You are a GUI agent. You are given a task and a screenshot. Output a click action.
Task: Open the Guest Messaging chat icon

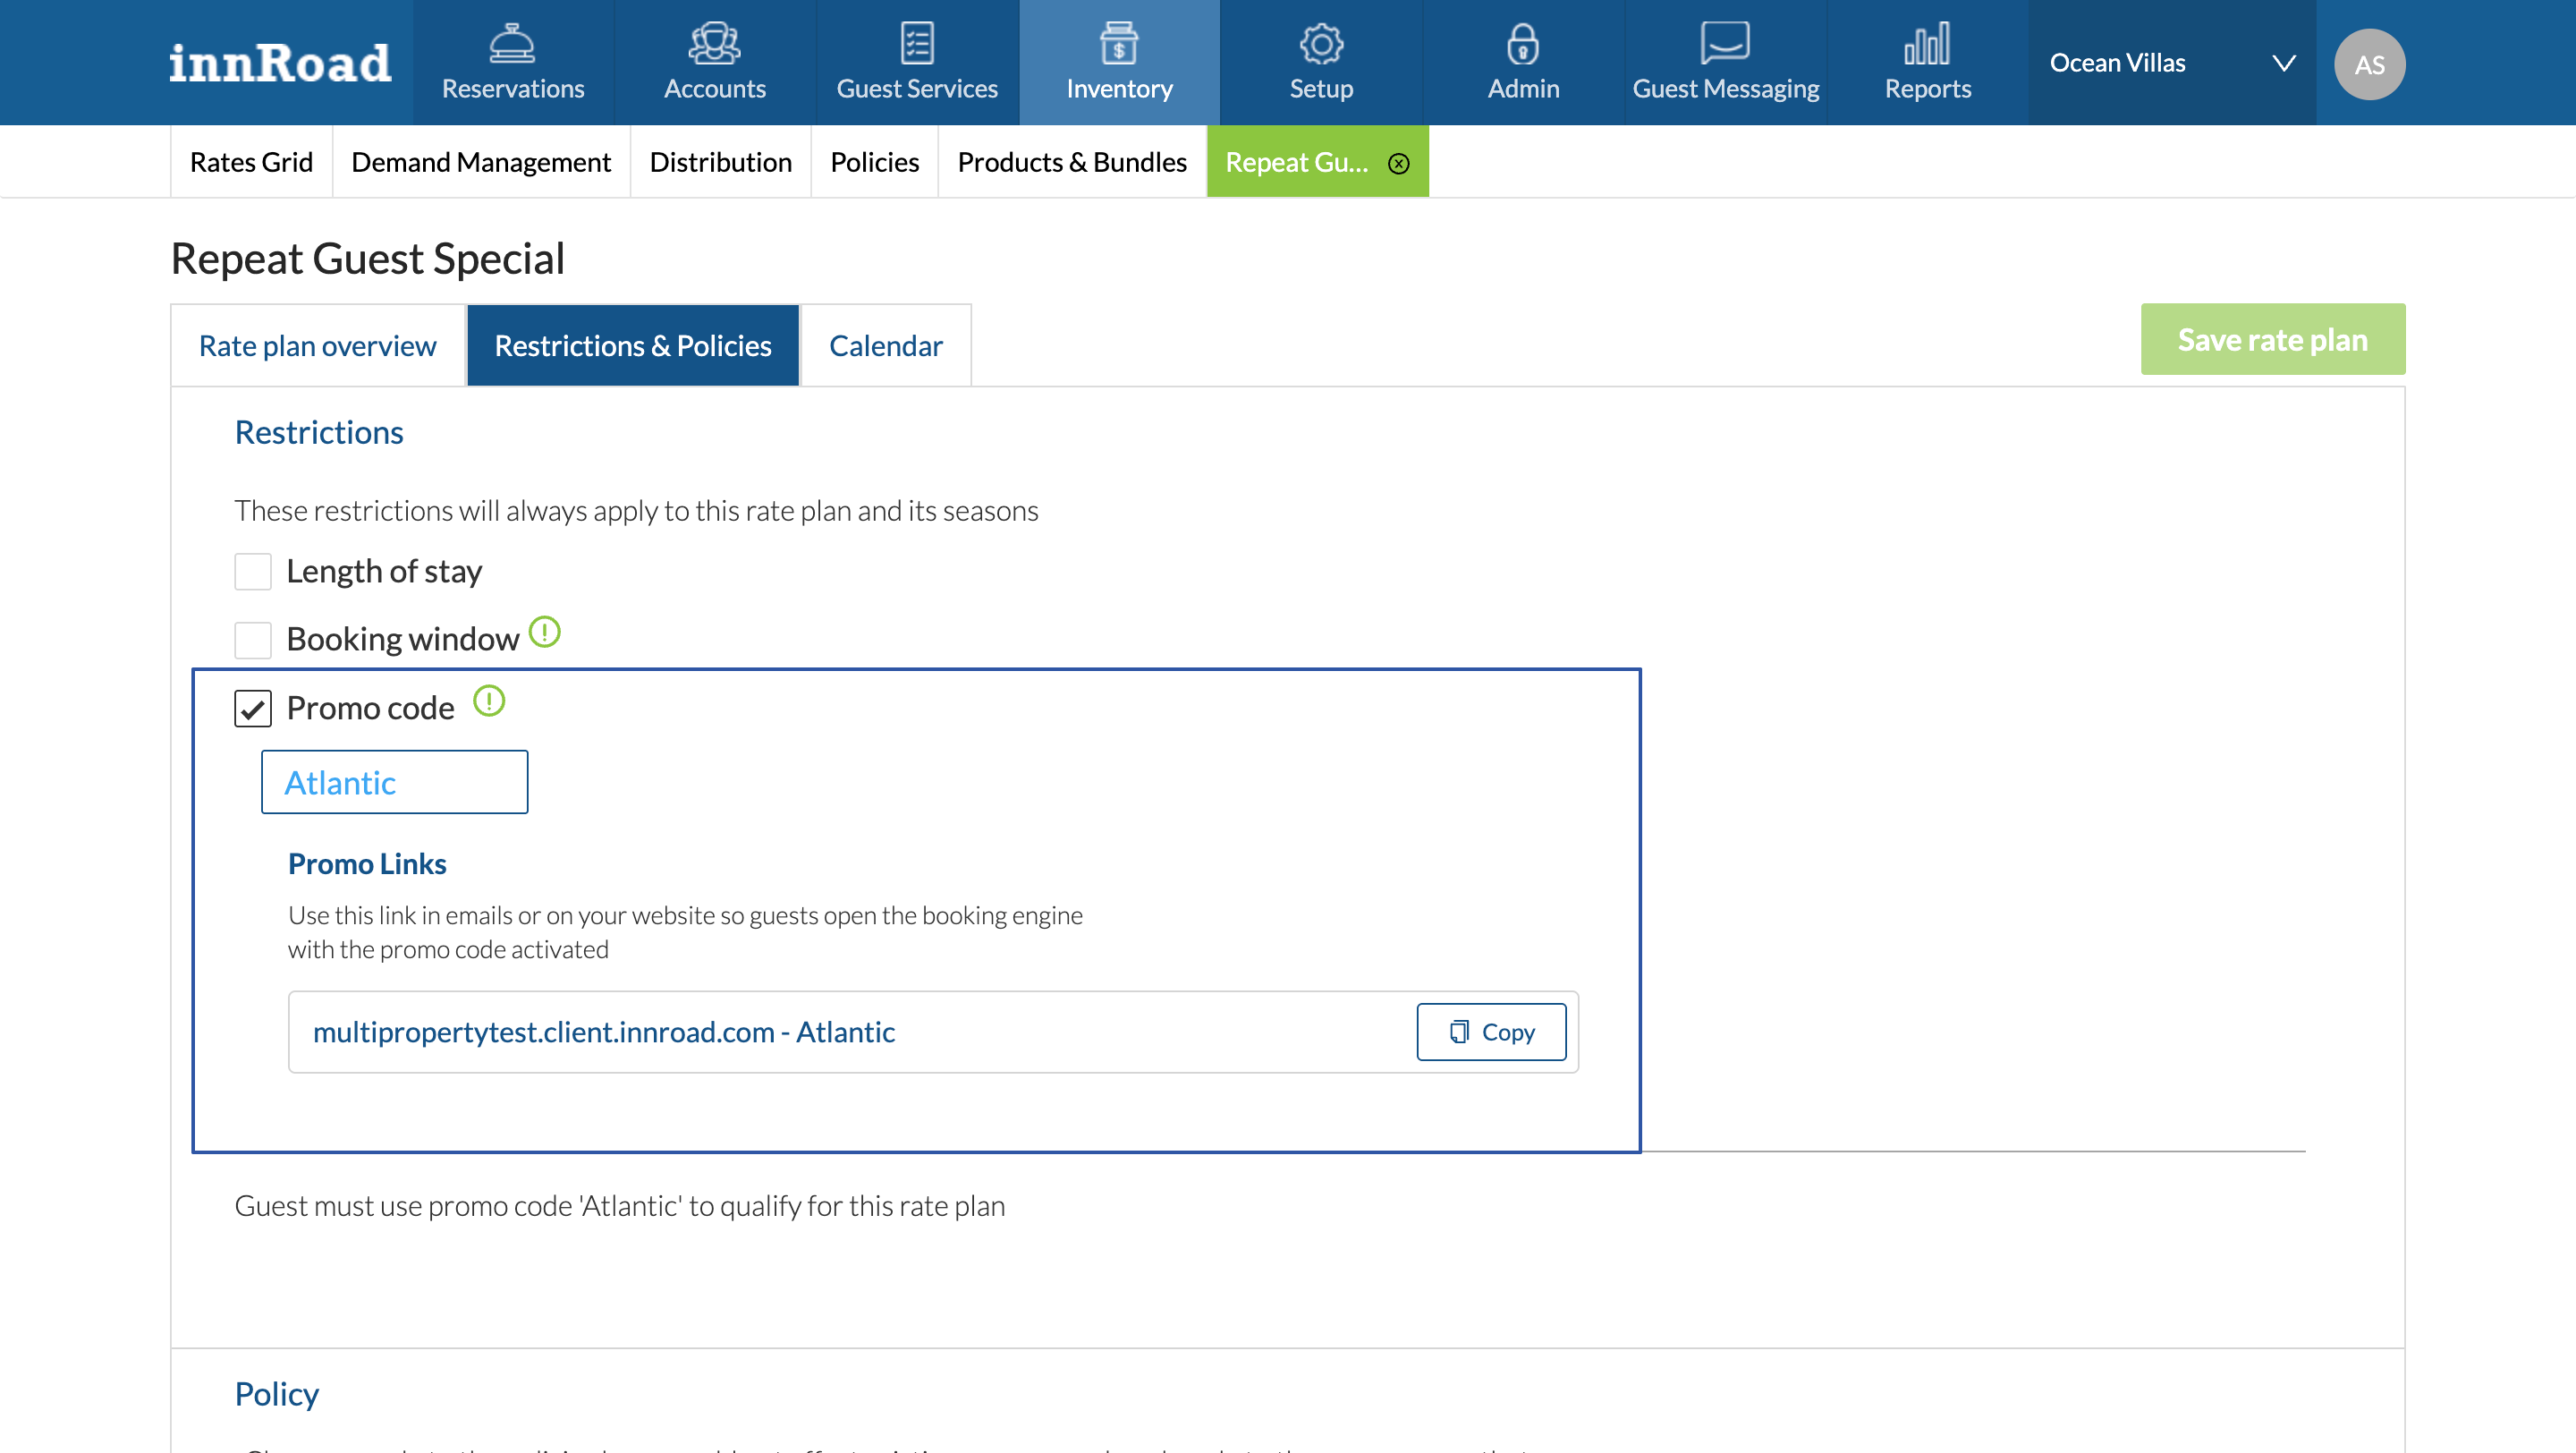click(1725, 44)
